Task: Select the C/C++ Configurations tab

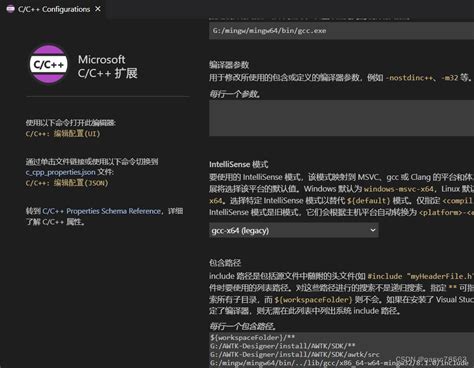Action: tap(53, 9)
